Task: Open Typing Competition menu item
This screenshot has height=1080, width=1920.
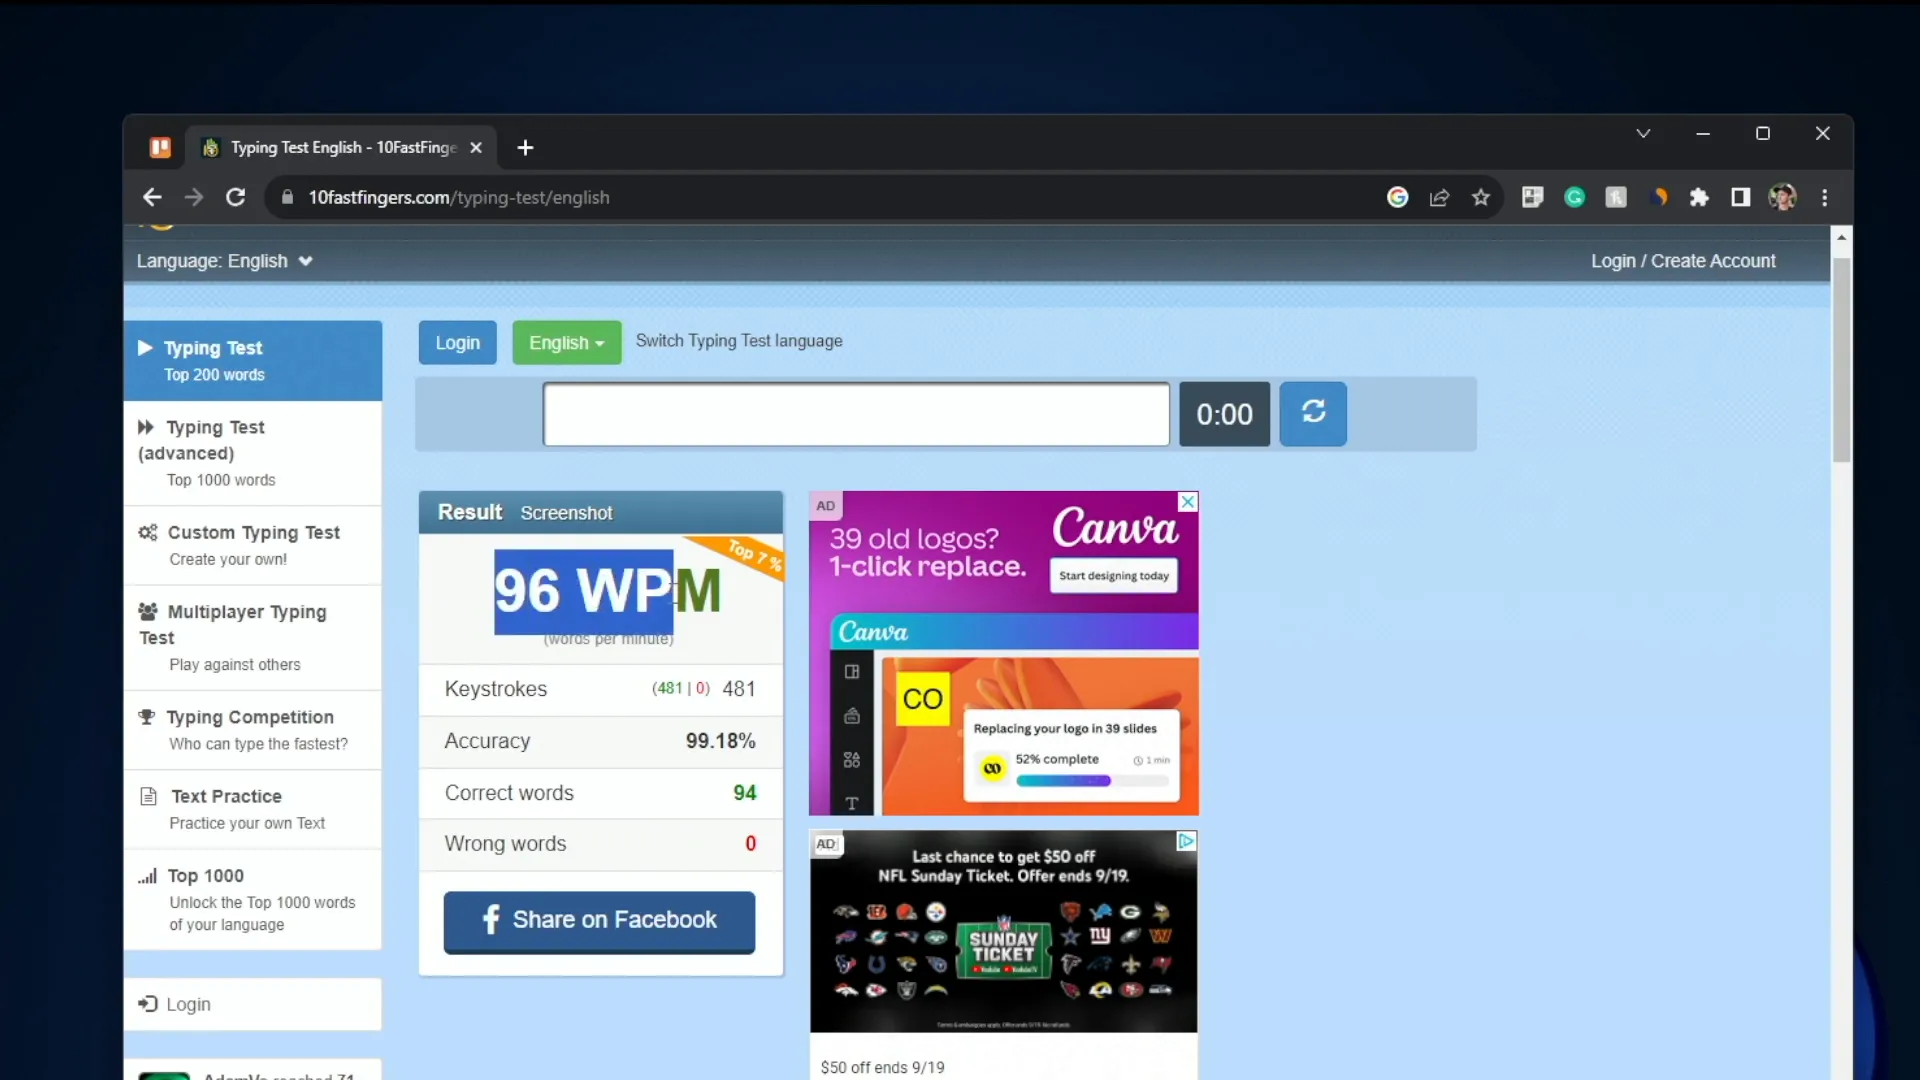Action: tap(253, 730)
